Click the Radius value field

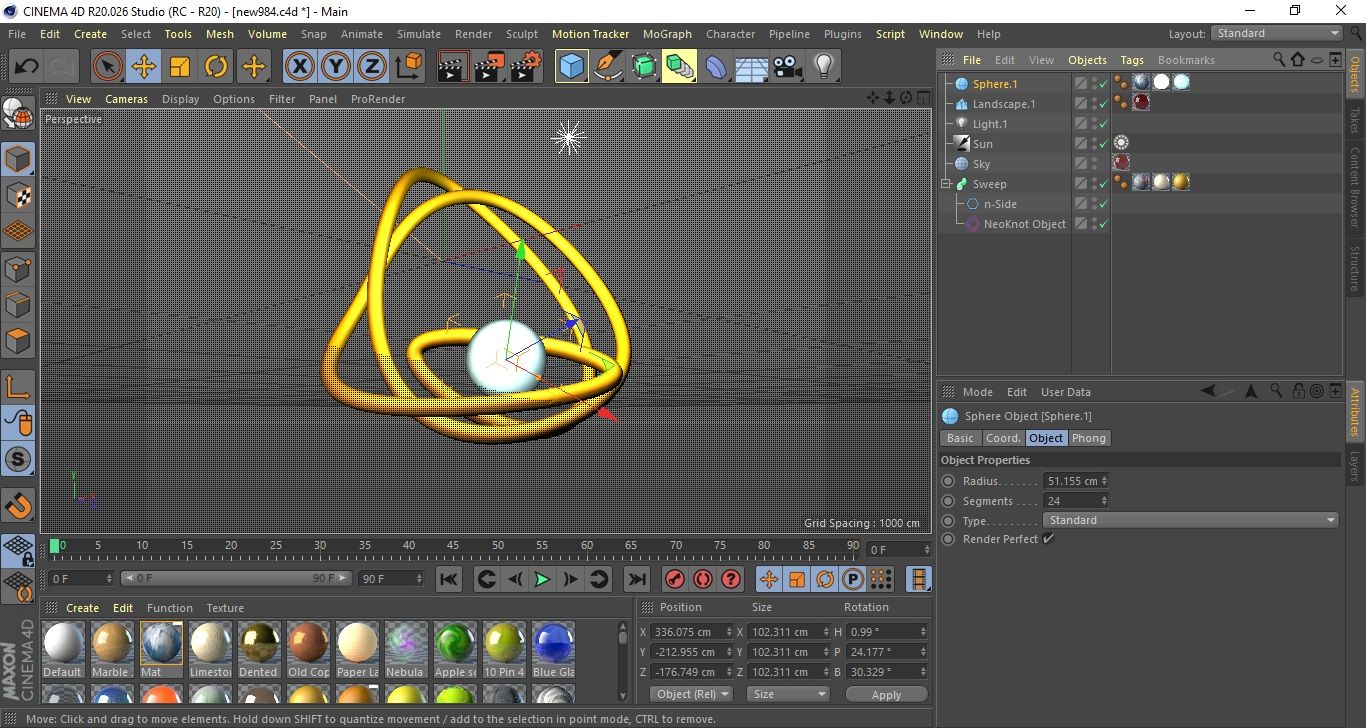[1071, 481]
